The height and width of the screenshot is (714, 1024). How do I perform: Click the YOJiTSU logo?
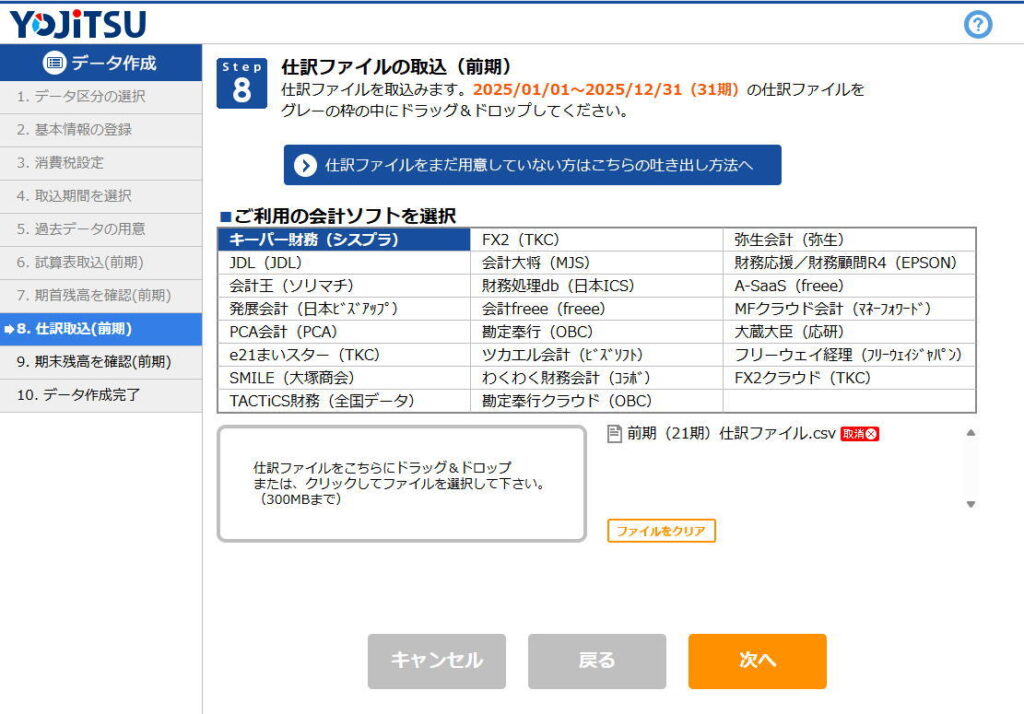78,23
